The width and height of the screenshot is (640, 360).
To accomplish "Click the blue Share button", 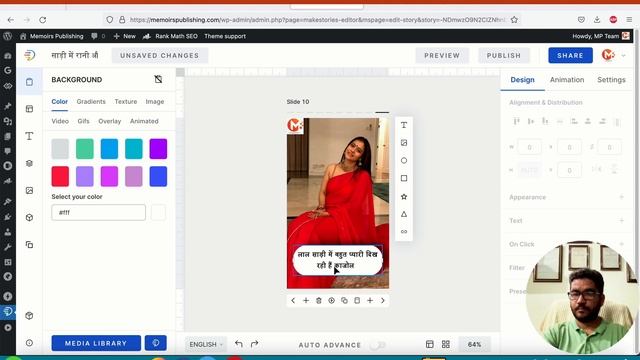I will 570,56.
